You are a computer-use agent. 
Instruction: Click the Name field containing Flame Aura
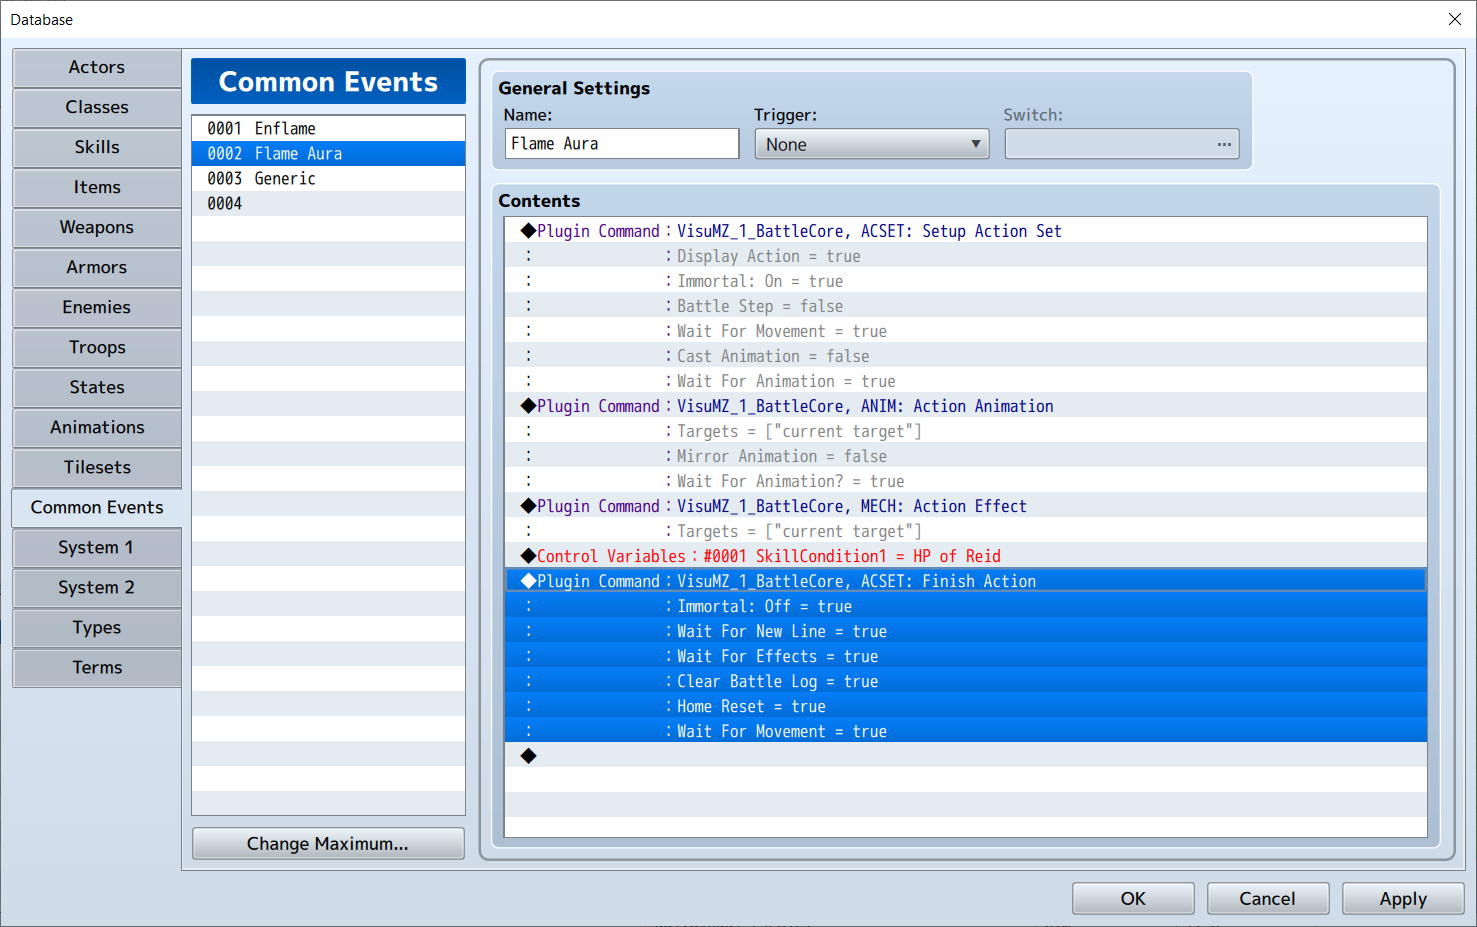(622, 144)
